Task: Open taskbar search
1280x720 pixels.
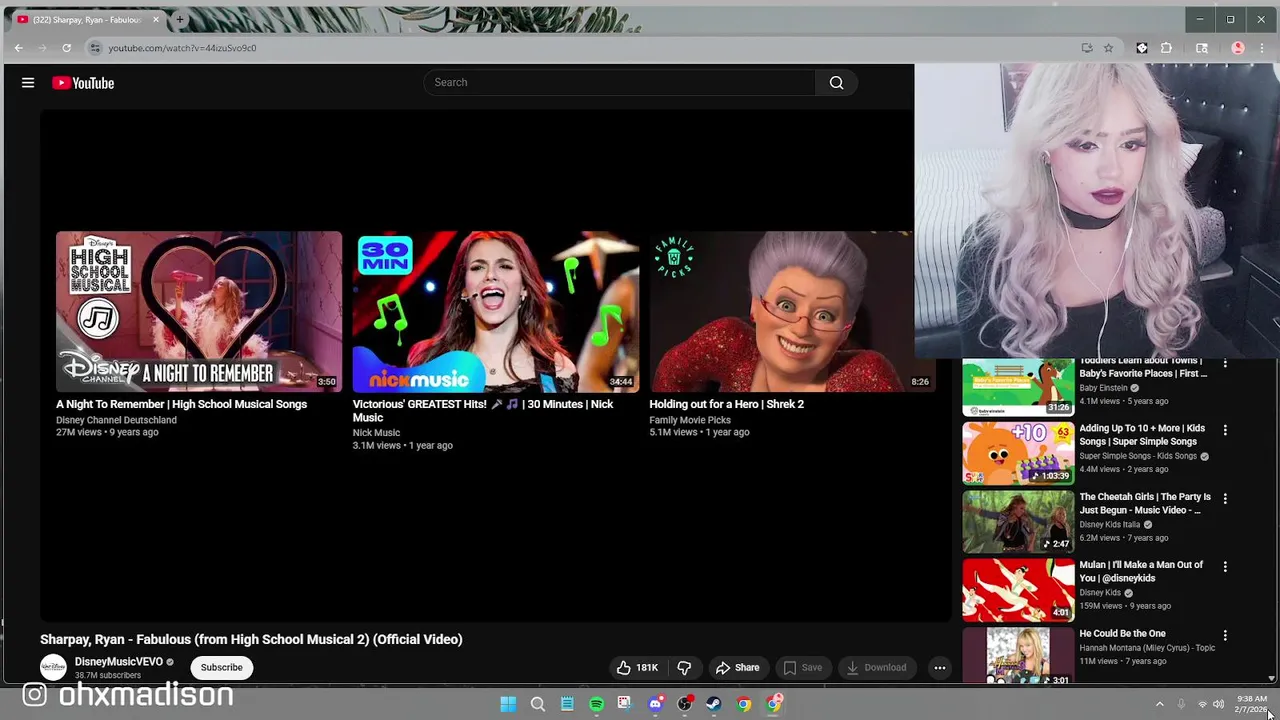Action: tap(537, 704)
